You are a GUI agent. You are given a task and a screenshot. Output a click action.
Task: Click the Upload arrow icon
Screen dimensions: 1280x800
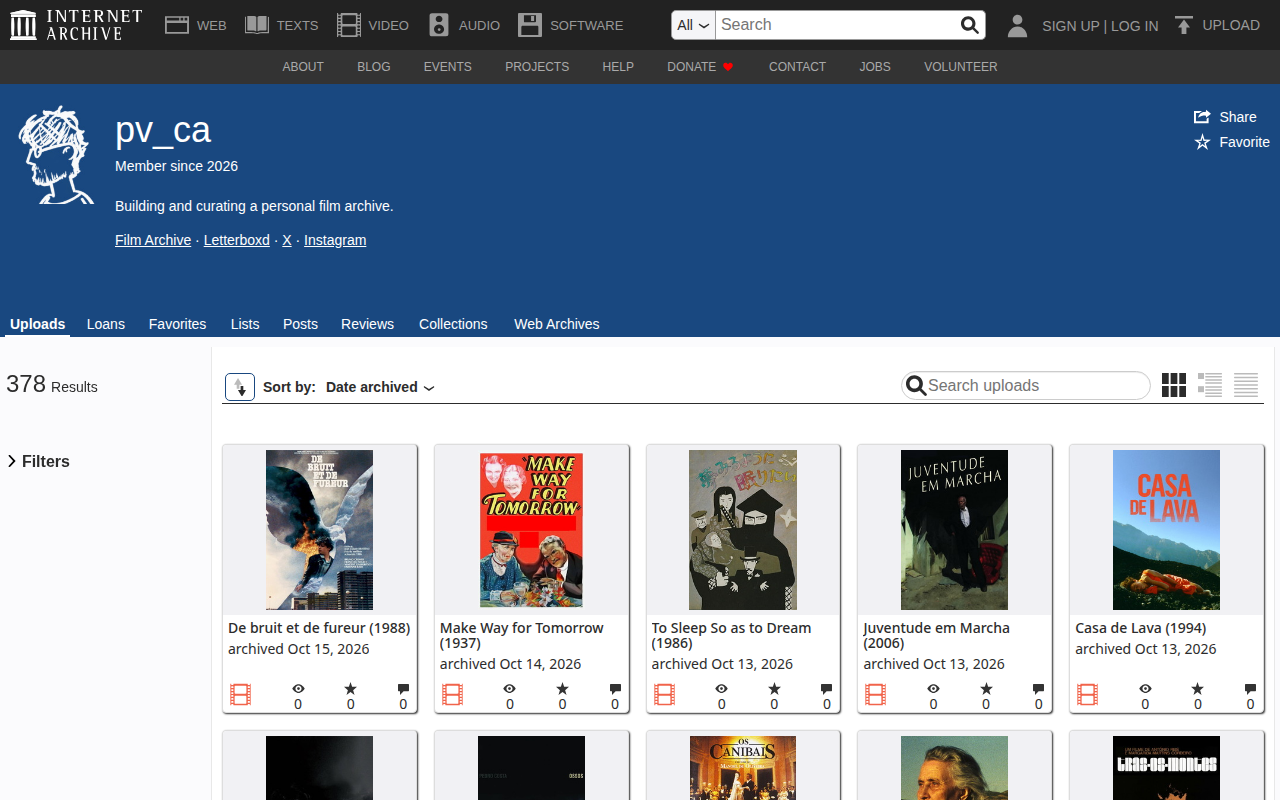coord(1184,26)
